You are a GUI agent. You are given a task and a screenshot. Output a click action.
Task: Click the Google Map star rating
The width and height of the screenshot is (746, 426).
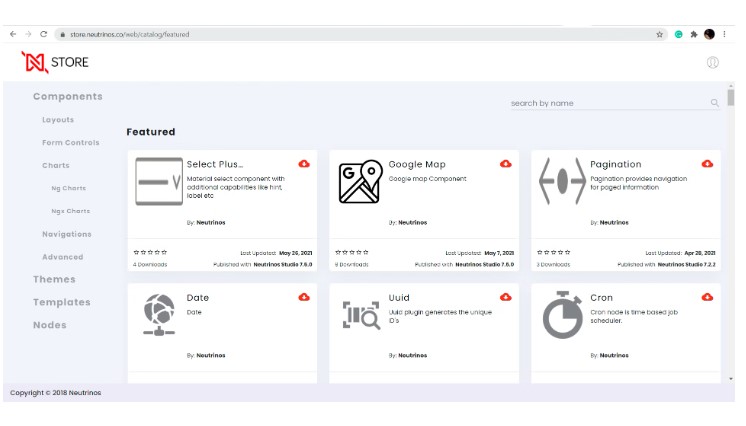click(352, 252)
